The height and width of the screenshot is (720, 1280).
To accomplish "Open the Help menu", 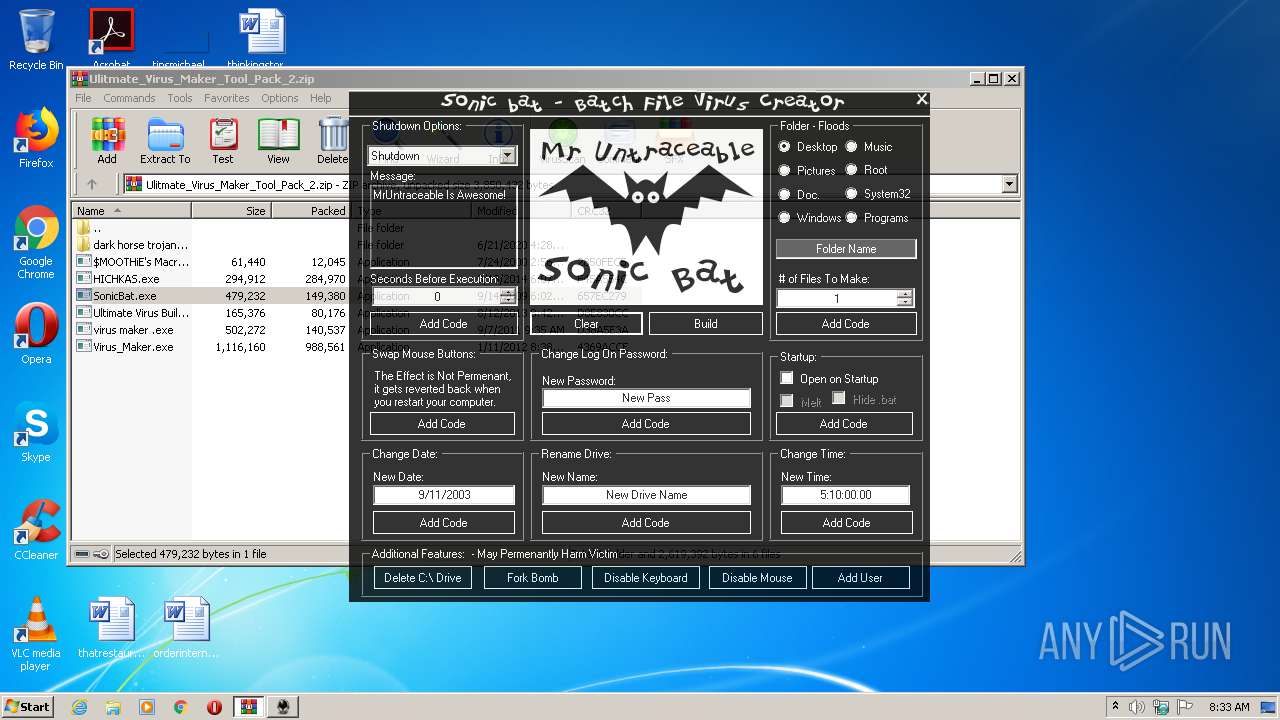I will point(321,98).
